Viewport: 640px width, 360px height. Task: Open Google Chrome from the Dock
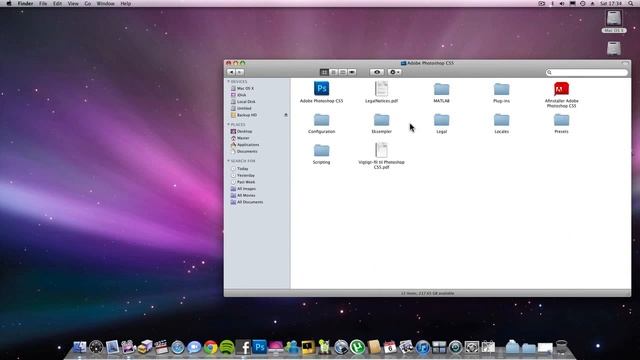click(211, 347)
